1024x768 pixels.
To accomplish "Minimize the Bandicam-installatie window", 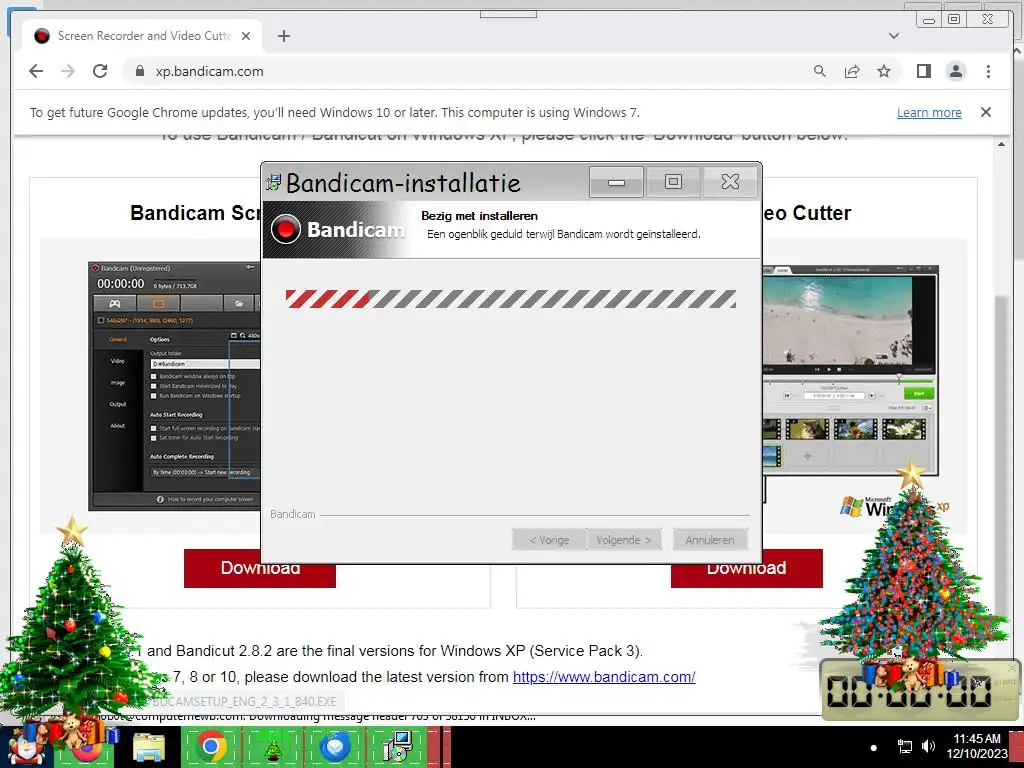I will pyautogui.click(x=616, y=182).
